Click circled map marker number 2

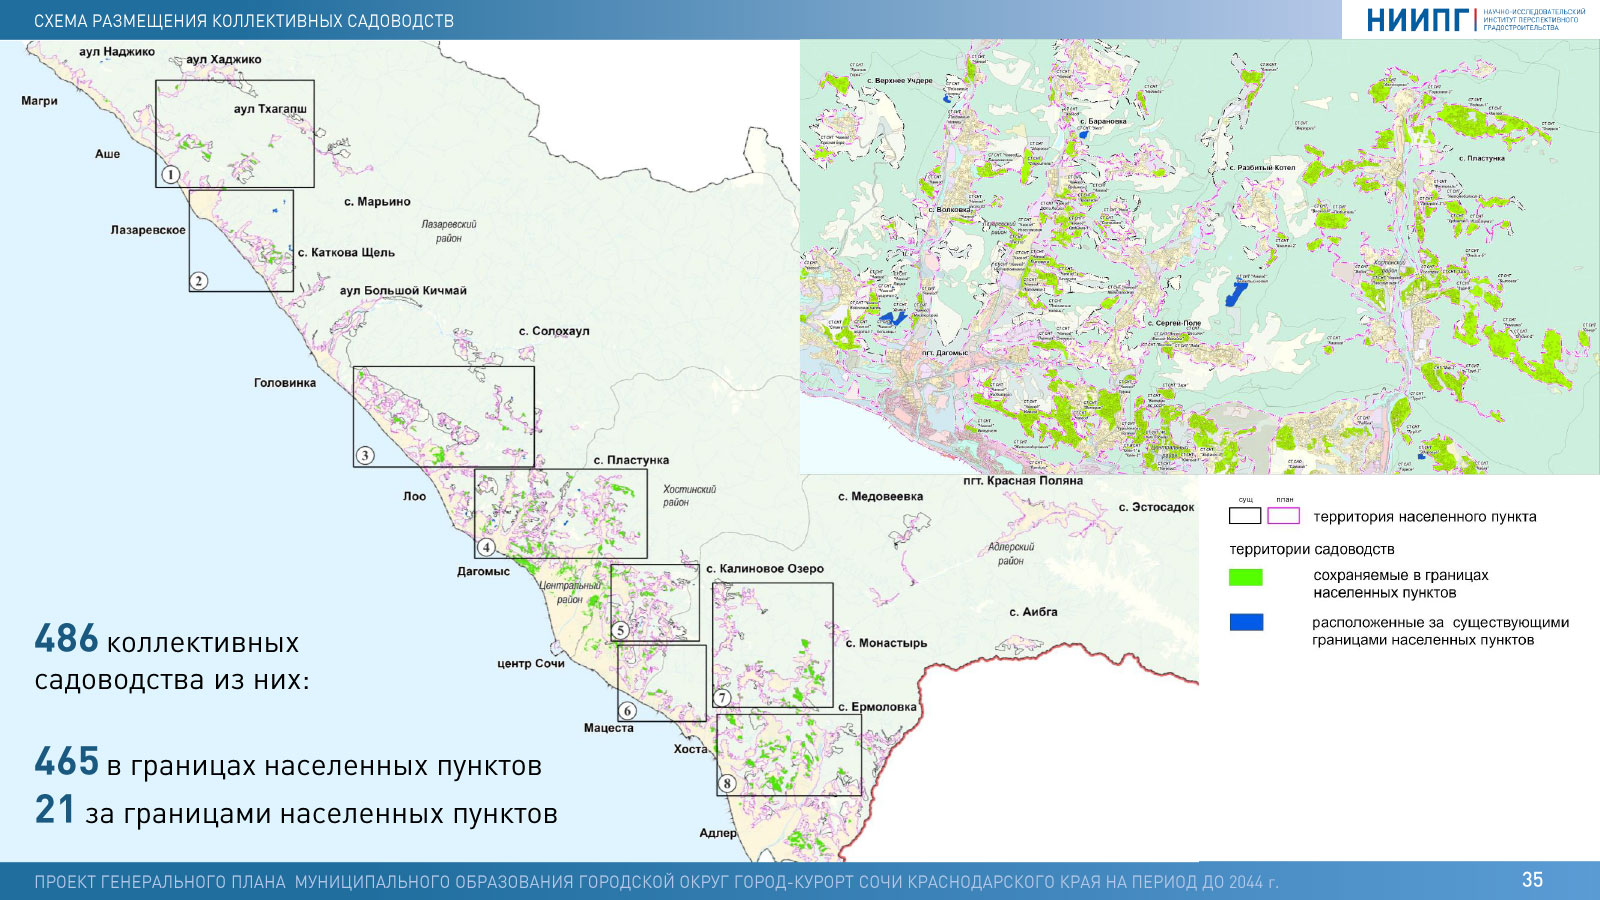pos(199,280)
